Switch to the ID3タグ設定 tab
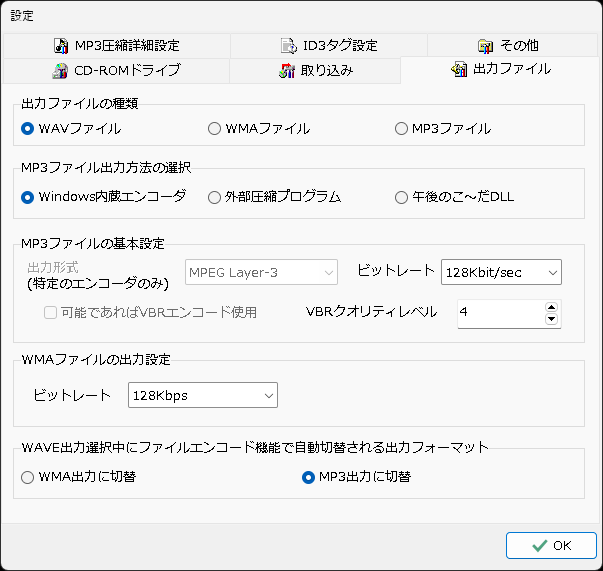This screenshot has width=603, height=571. point(329,46)
